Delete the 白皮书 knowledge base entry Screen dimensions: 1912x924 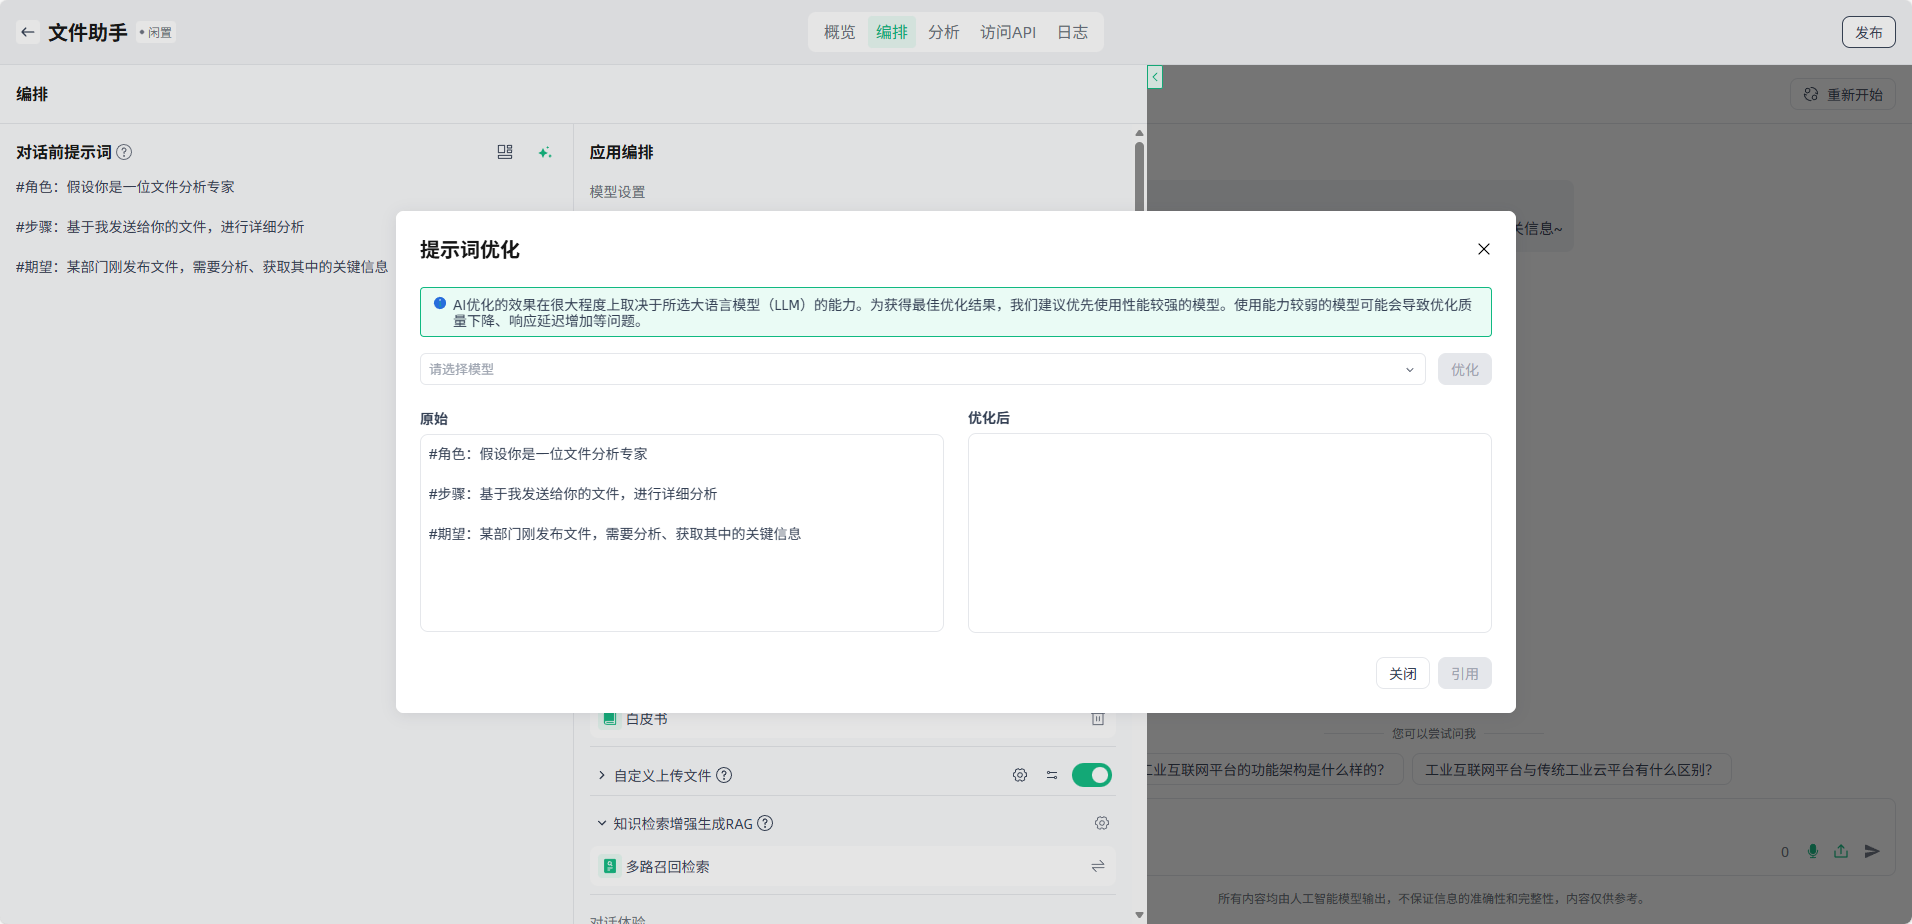click(x=1097, y=719)
